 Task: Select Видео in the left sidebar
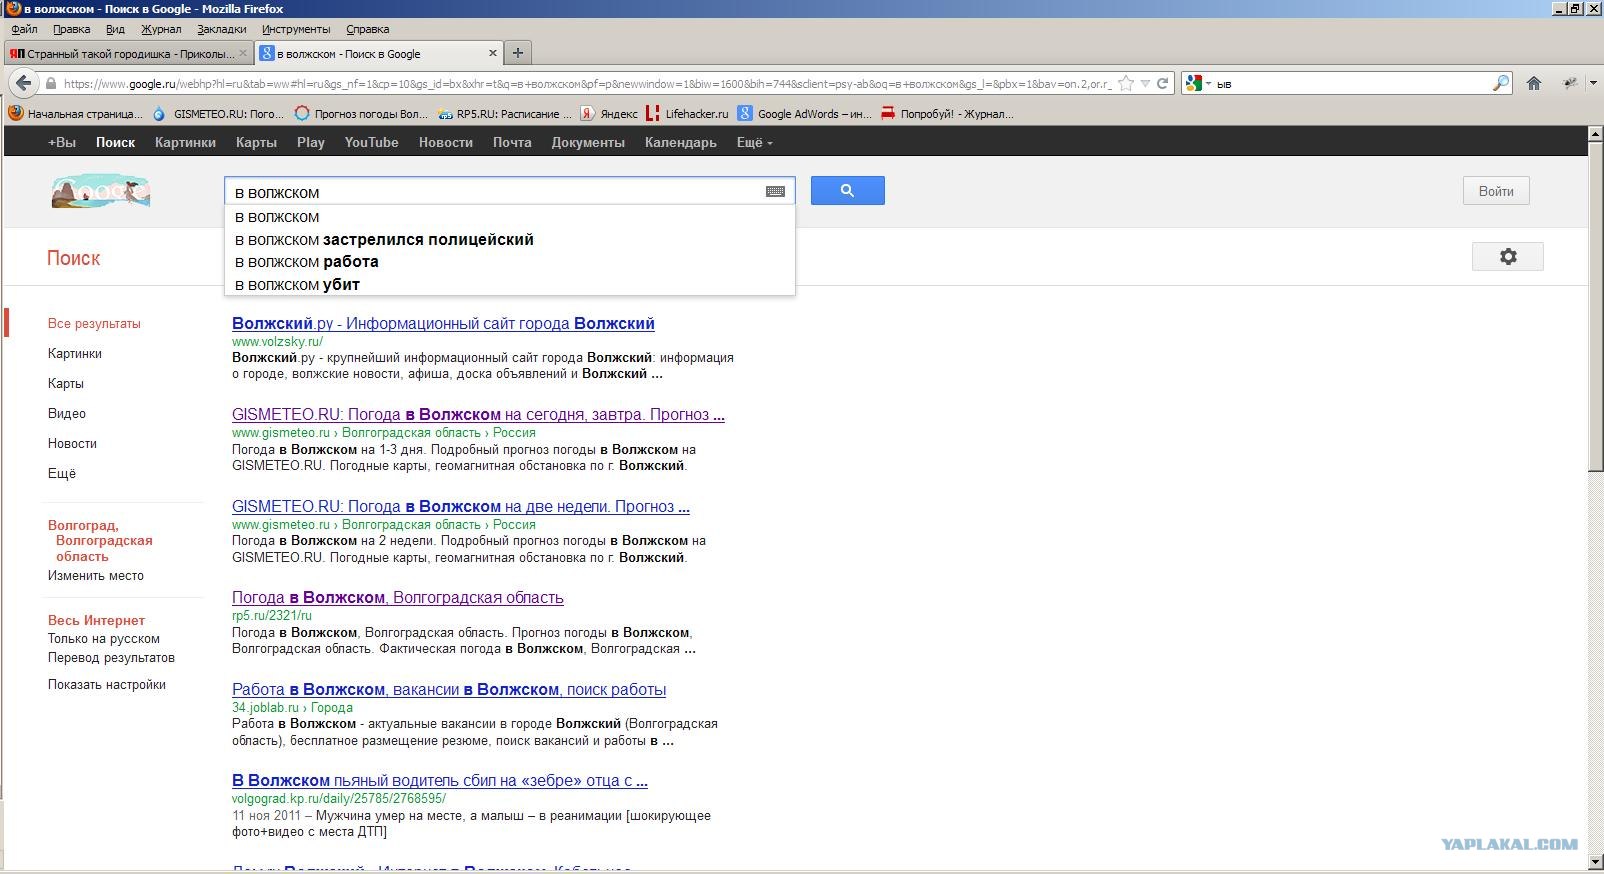click(67, 414)
